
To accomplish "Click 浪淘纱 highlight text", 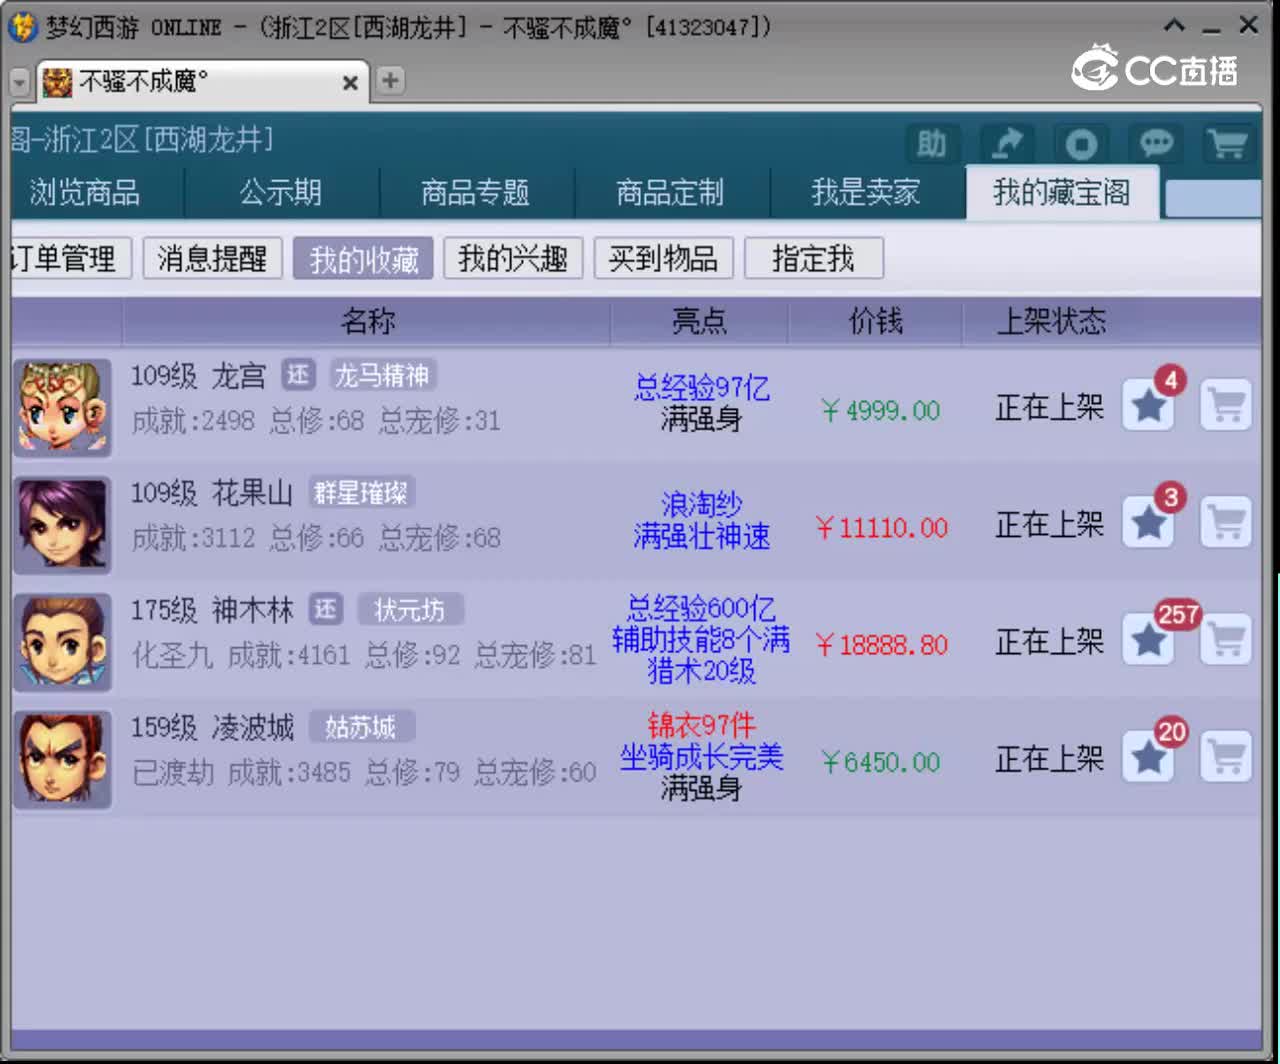I will pyautogui.click(x=701, y=504).
